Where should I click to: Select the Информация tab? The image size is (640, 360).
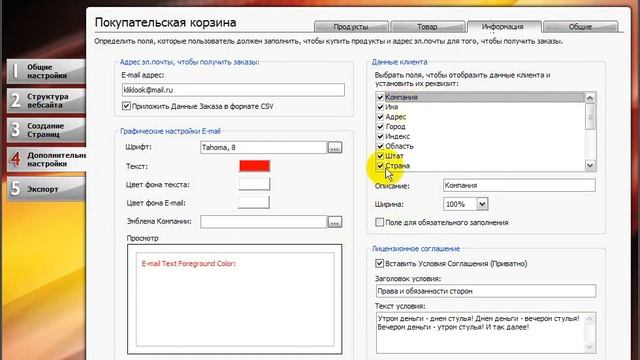point(504,27)
